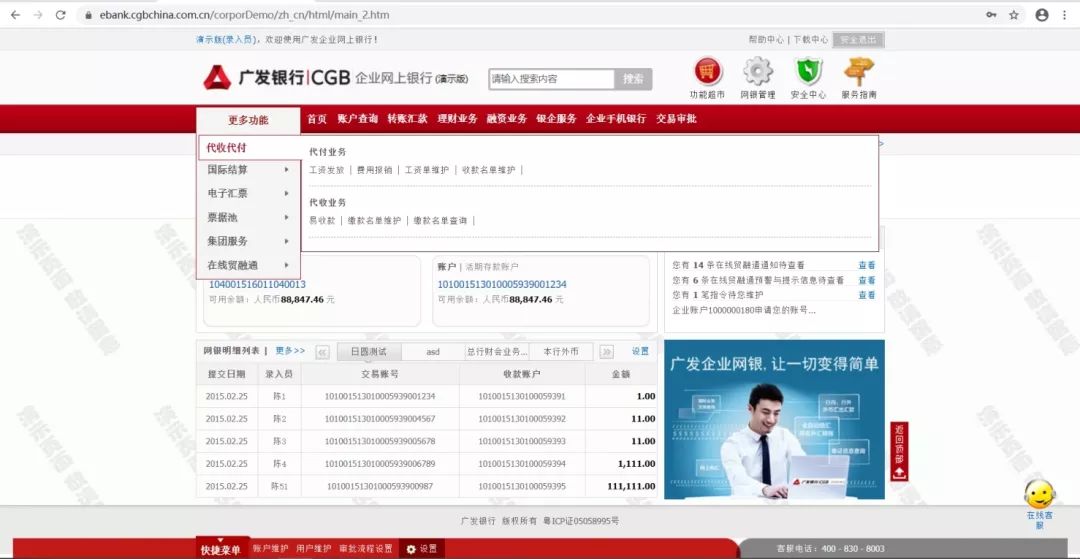
Task: Open the Chrome three-dot menu
Action: 1065,14
